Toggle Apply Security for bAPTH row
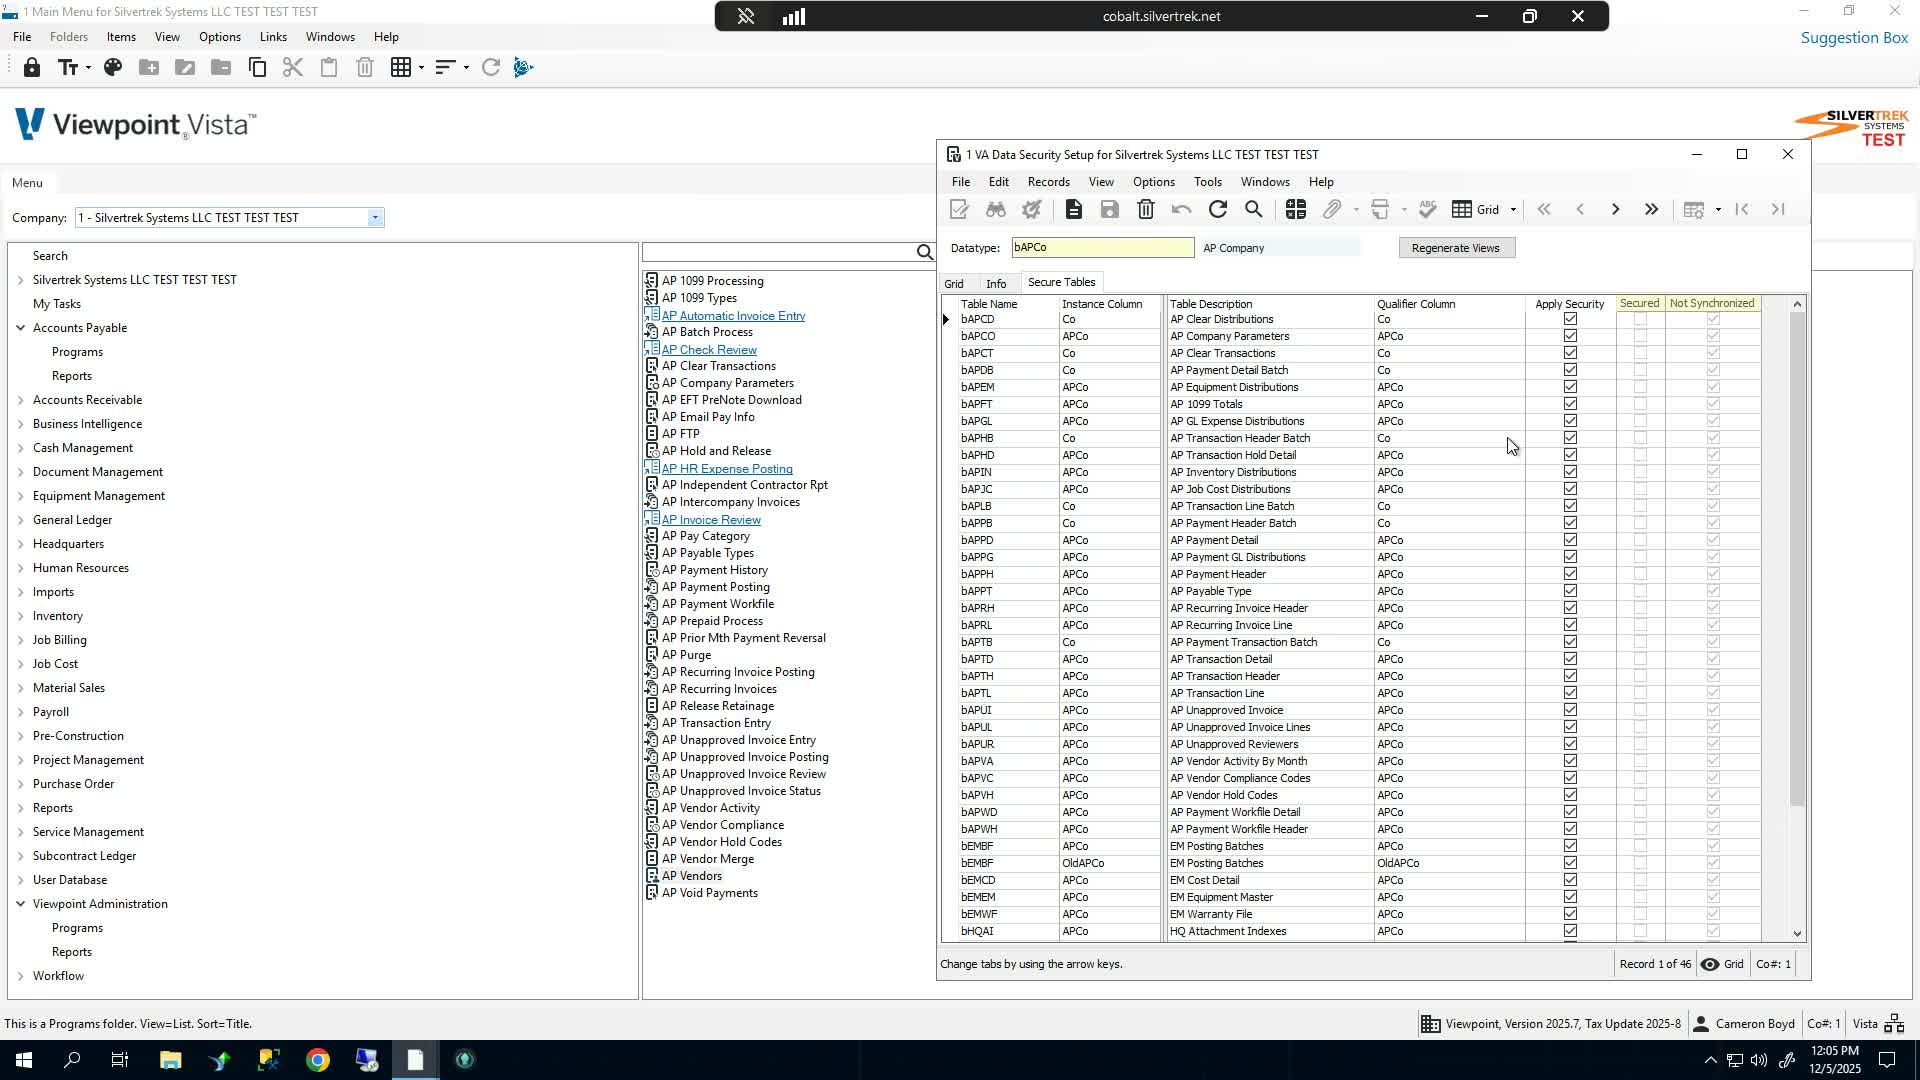This screenshot has height=1080, width=1920. click(1570, 677)
